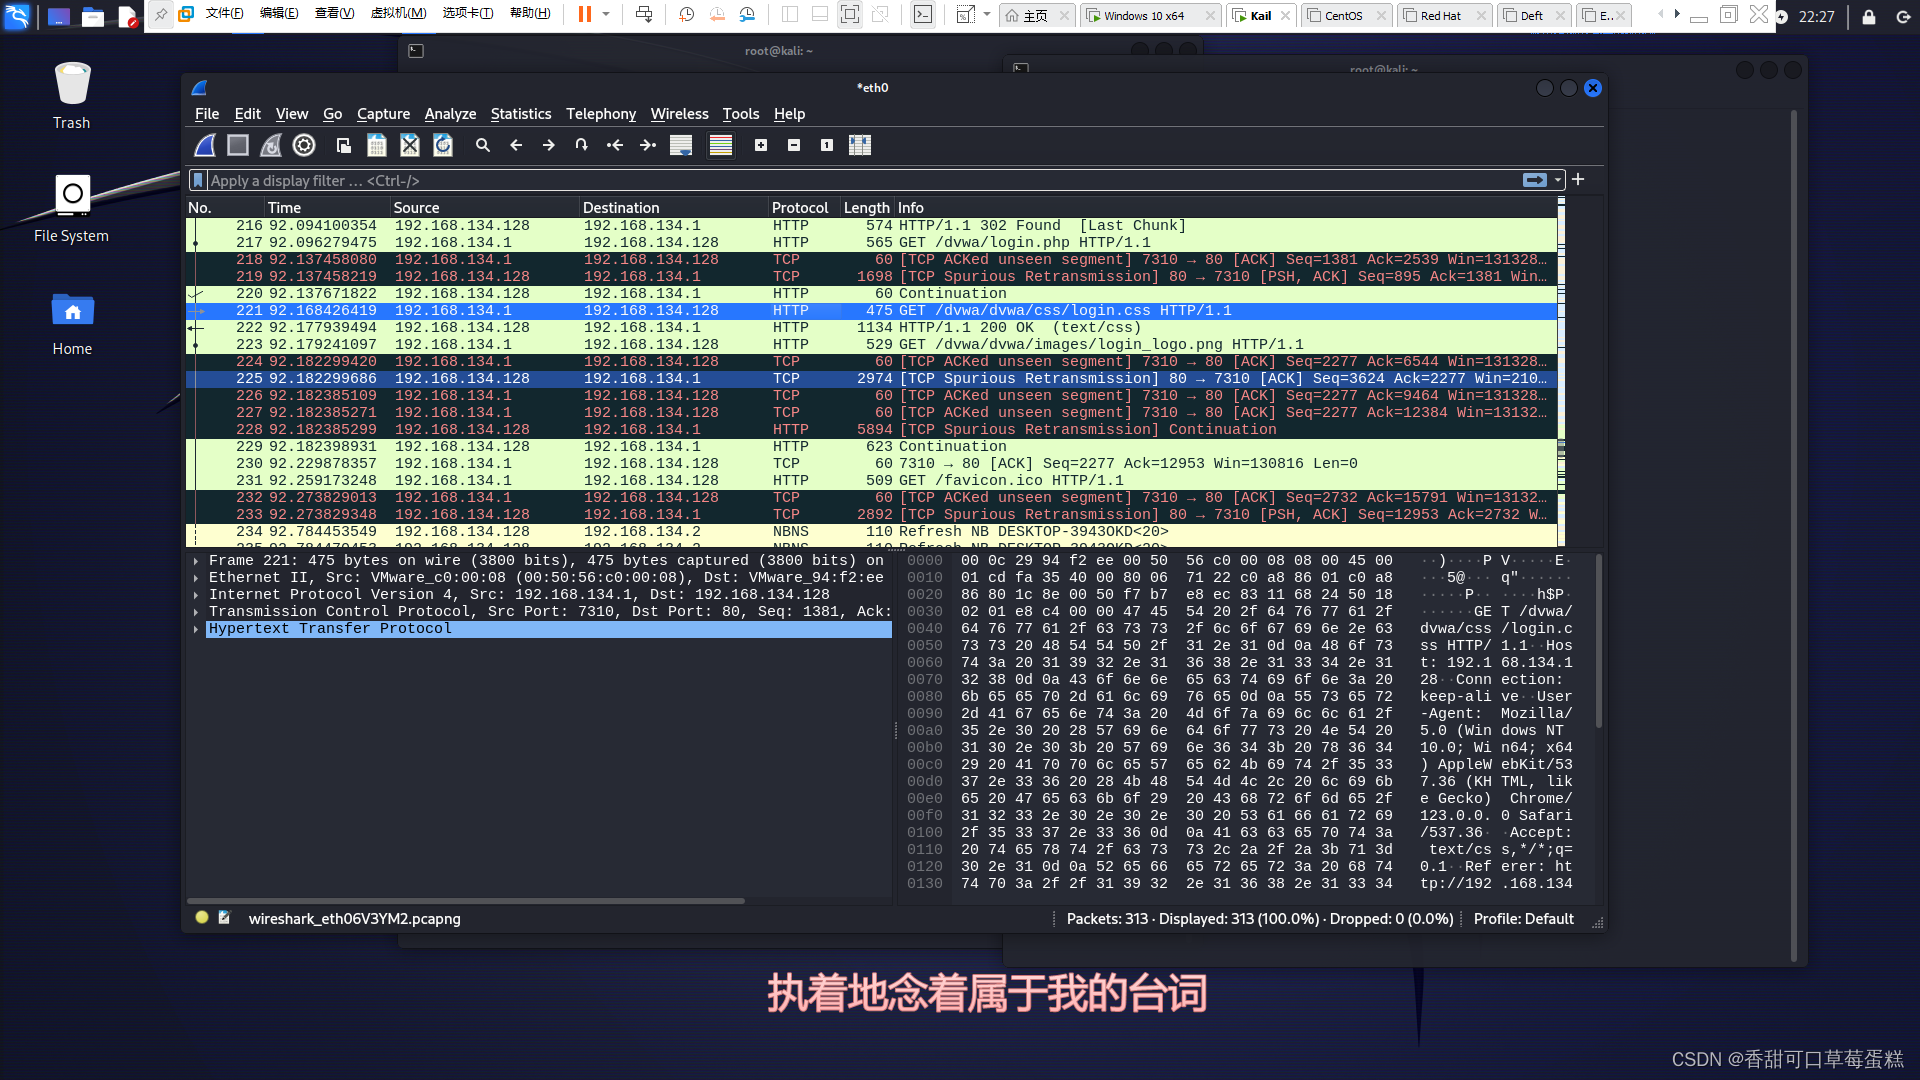Expand Transmission Control Protocol details
1920x1080 pixels.
(196, 612)
